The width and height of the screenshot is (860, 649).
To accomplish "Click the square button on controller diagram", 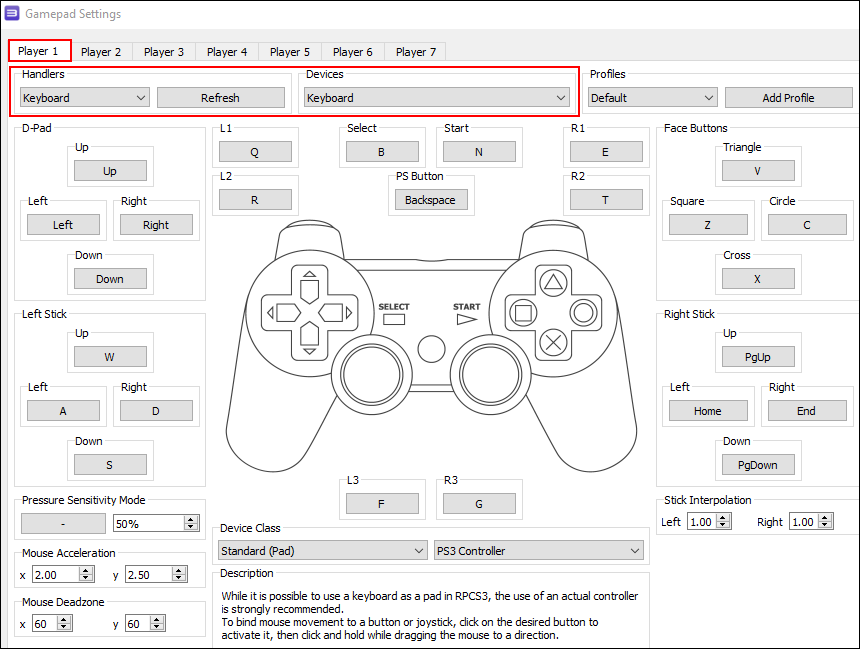I will (x=523, y=313).
